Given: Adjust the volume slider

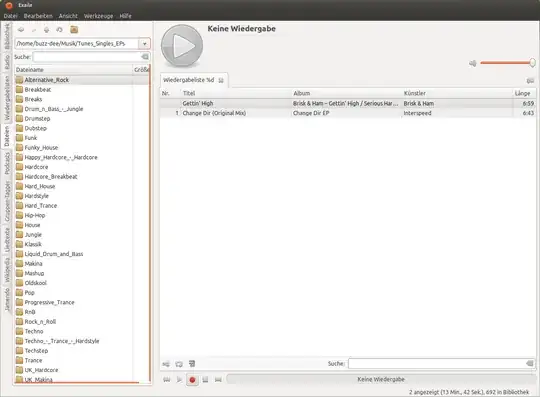Looking at the screenshot, I should coord(508,63).
